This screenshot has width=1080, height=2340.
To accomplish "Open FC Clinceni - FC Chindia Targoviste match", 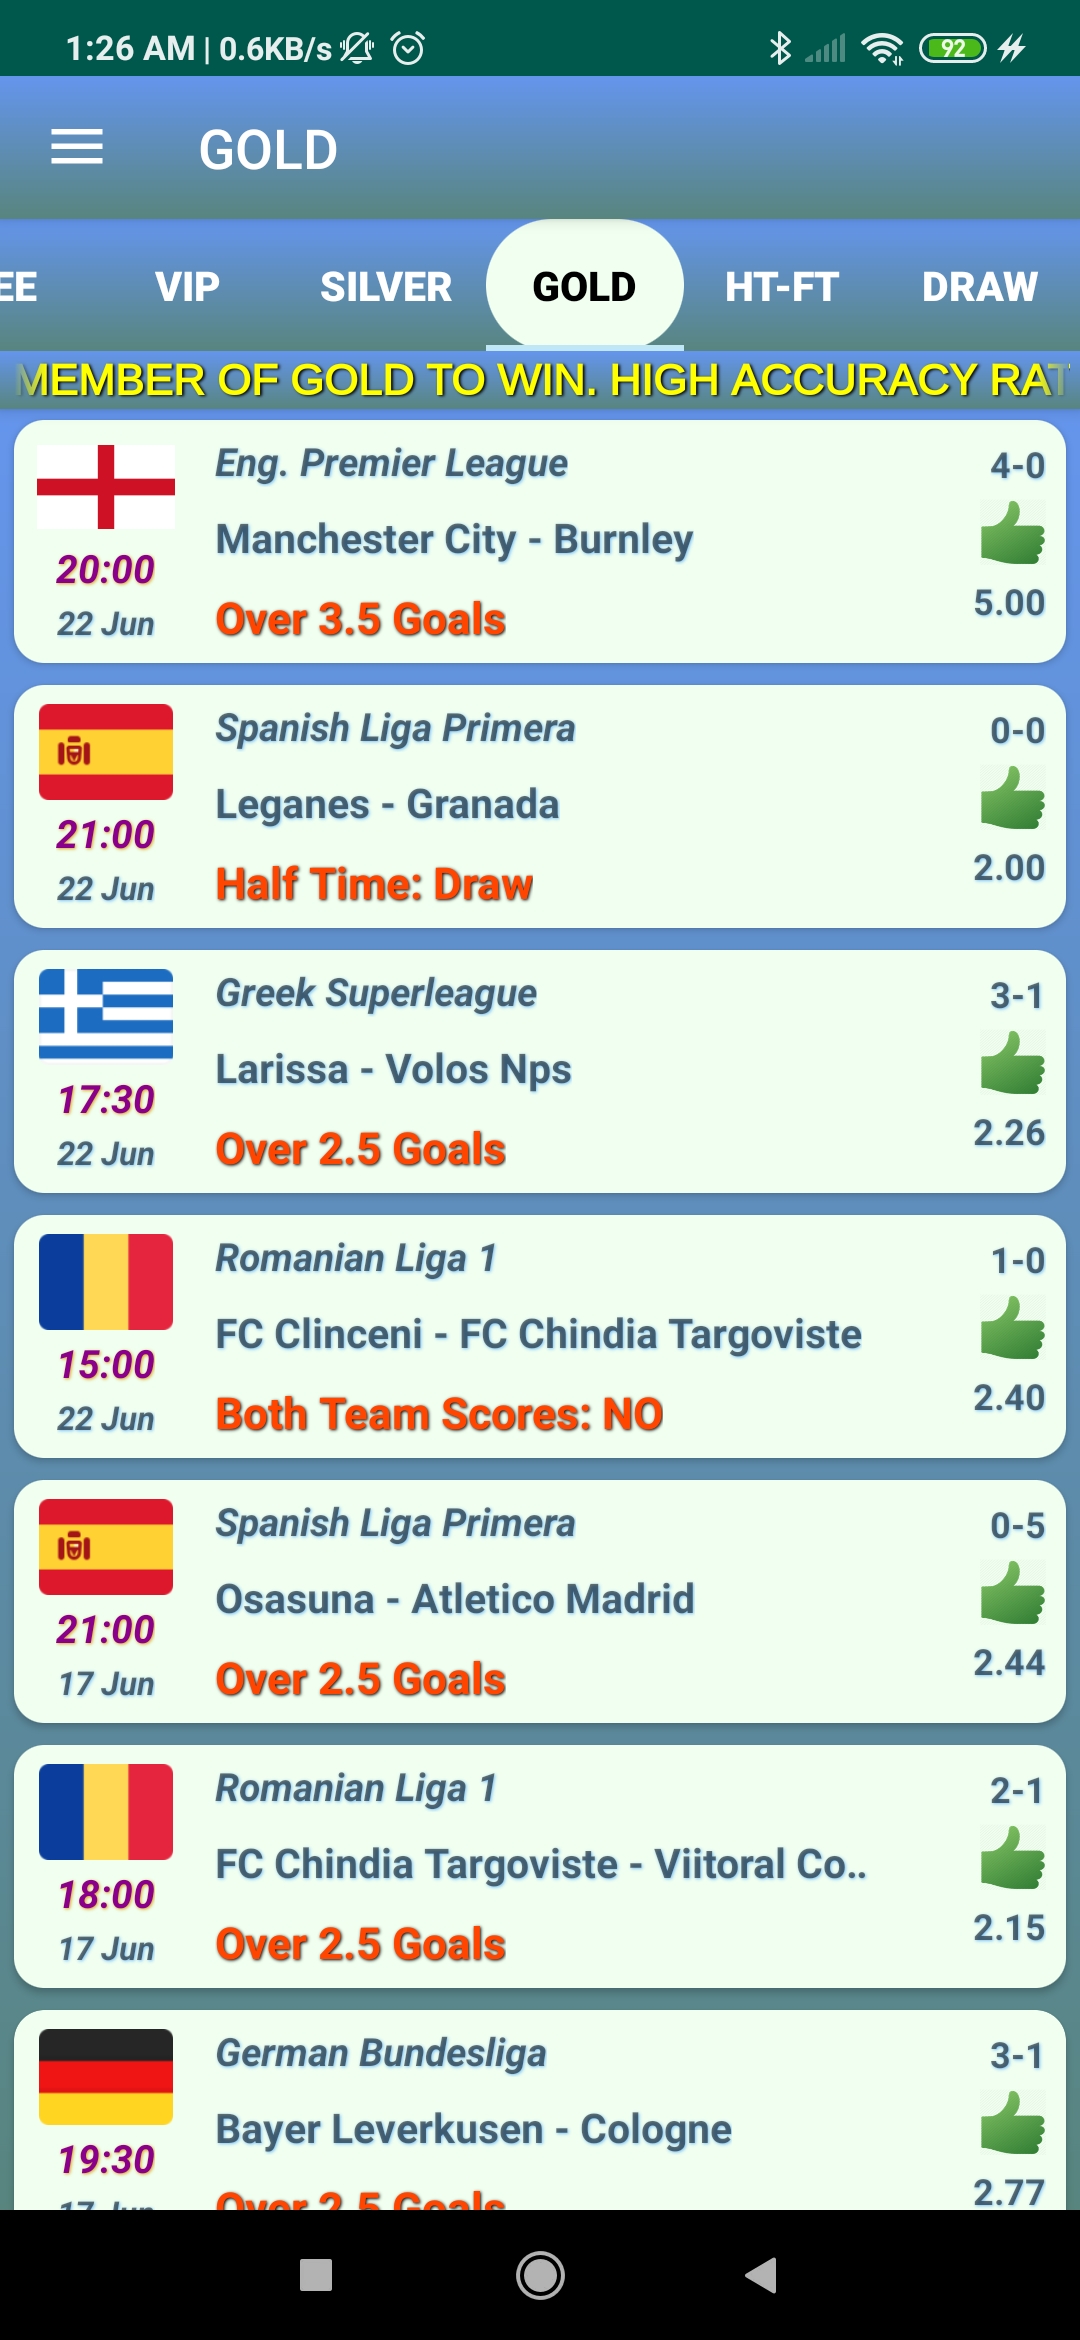I will pos(539,1335).
